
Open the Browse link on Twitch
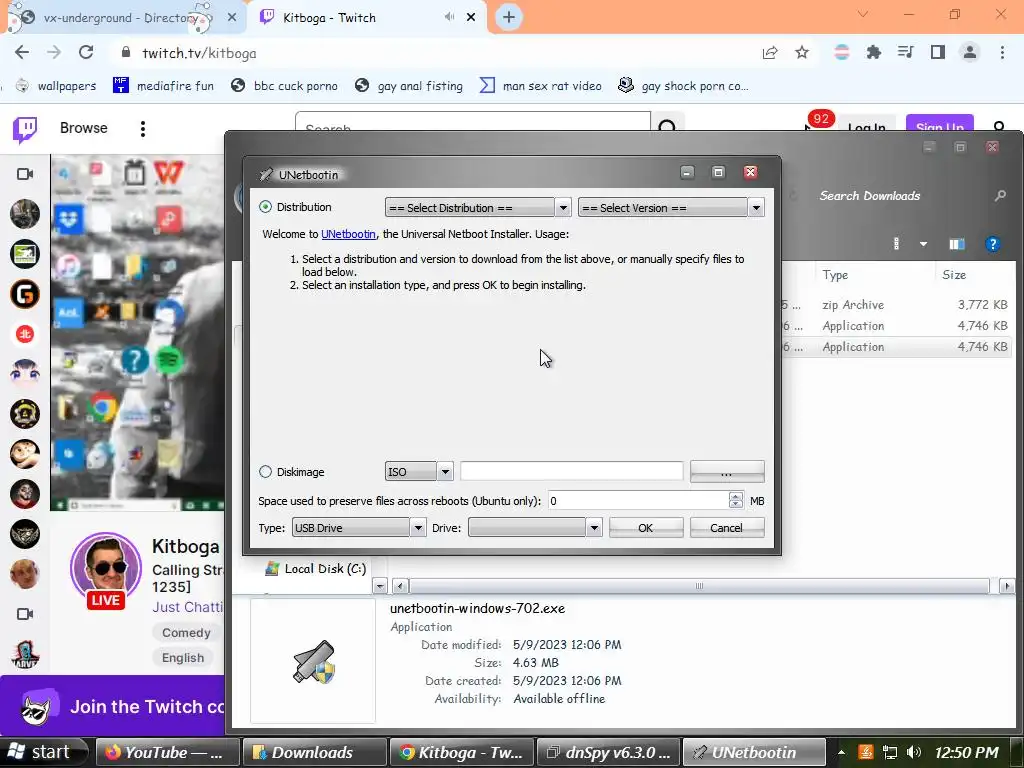coord(84,128)
